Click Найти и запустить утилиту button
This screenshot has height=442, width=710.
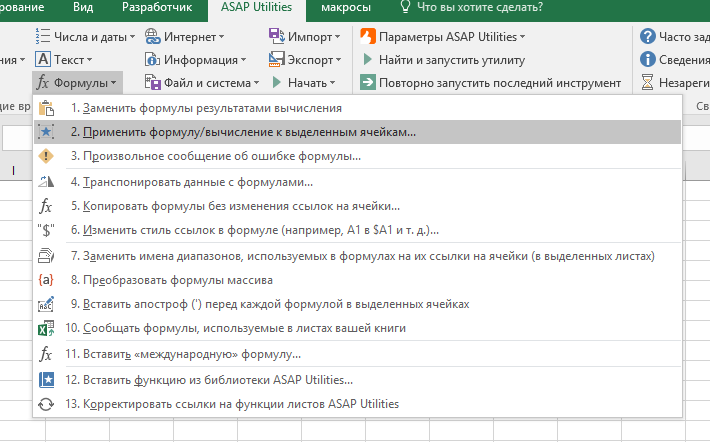[x=443, y=60]
